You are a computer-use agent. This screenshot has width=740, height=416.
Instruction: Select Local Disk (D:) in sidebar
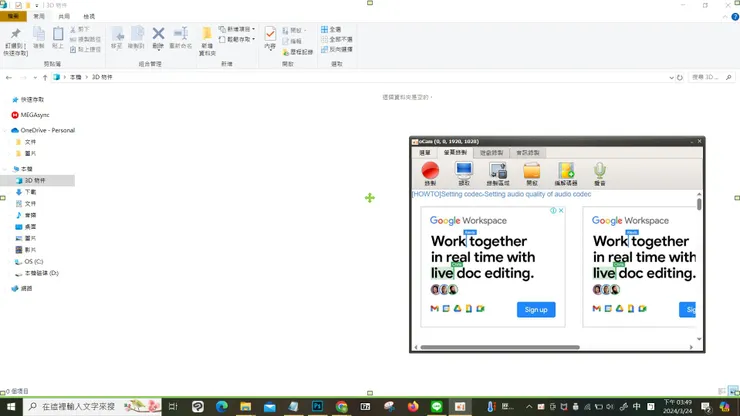(36, 273)
